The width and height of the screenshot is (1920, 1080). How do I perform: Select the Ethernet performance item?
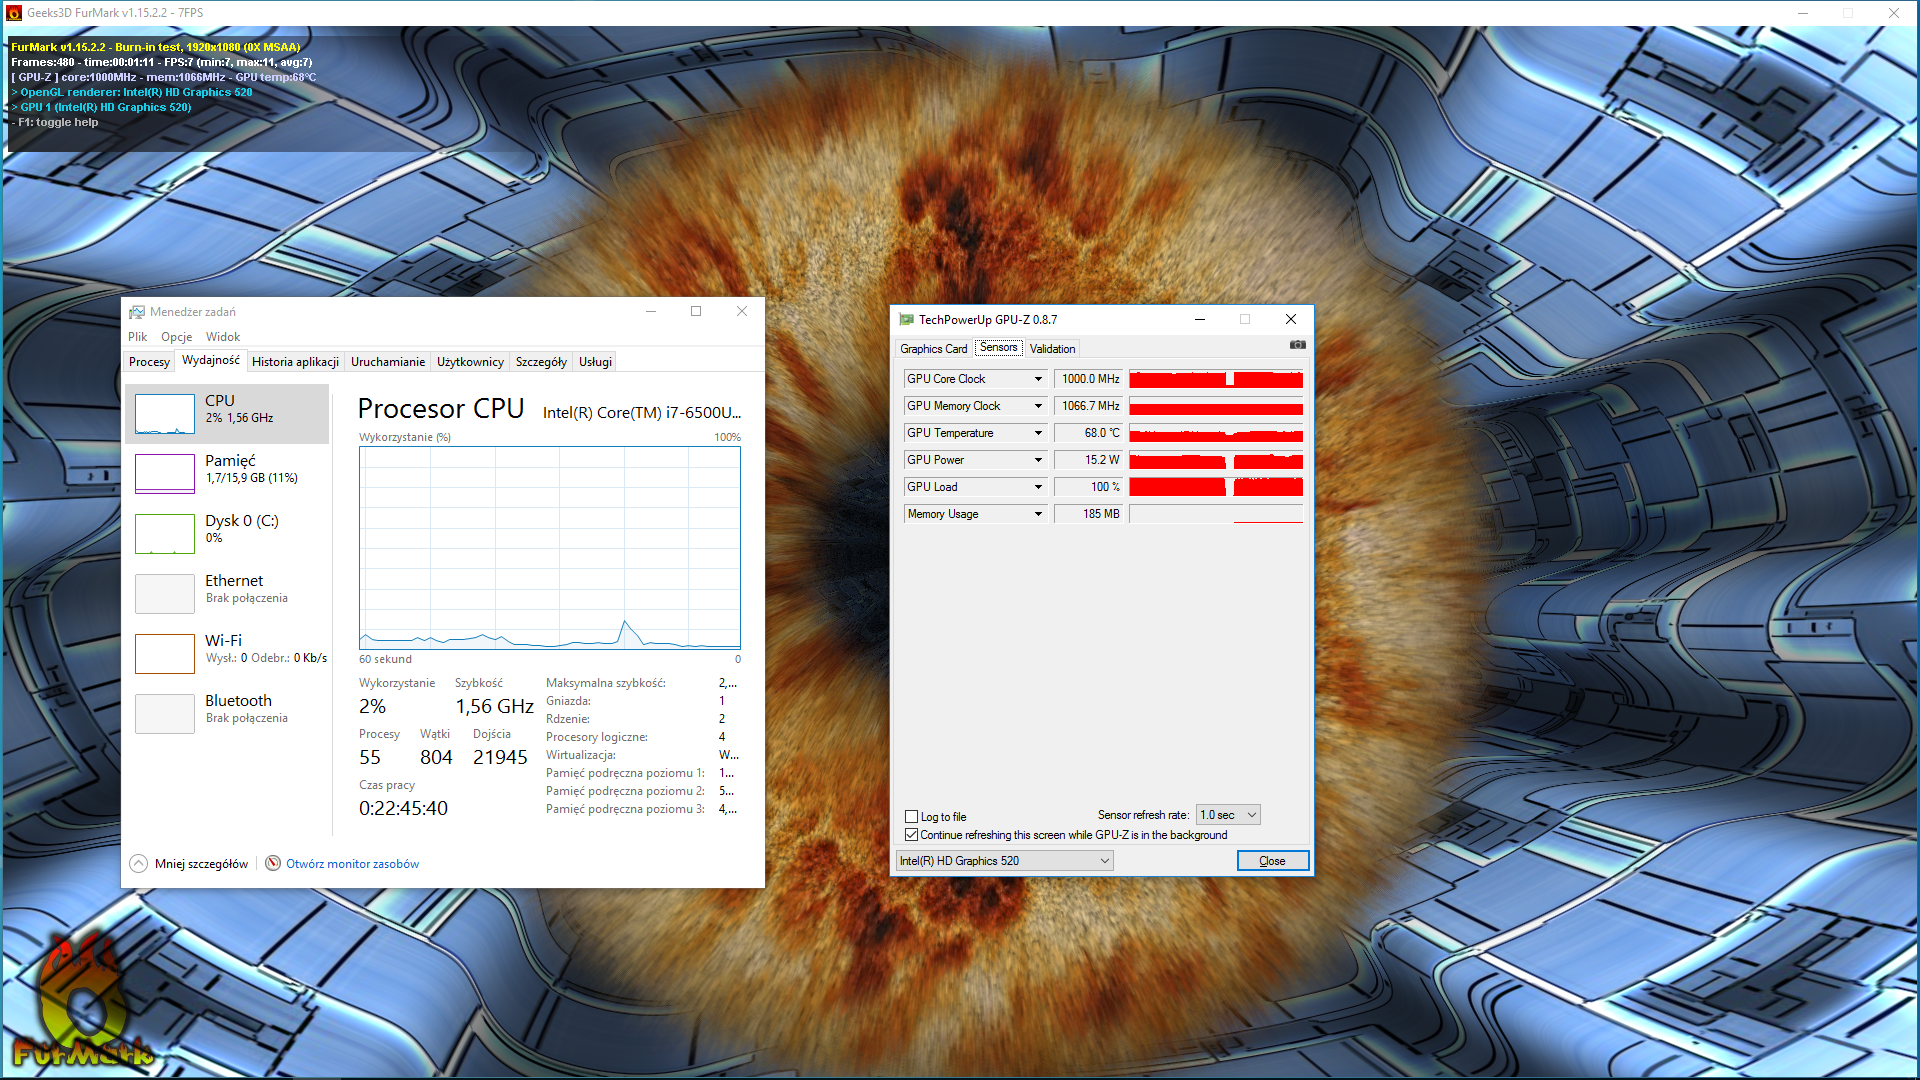pyautogui.click(x=227, y=594)
